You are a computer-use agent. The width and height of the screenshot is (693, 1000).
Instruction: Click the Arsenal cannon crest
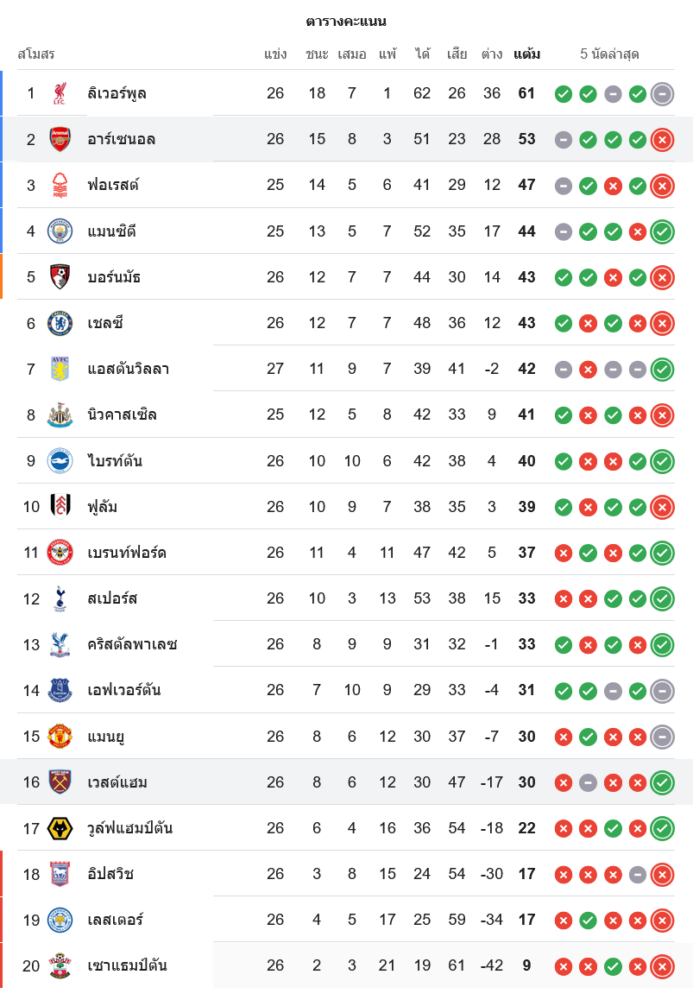60,140
